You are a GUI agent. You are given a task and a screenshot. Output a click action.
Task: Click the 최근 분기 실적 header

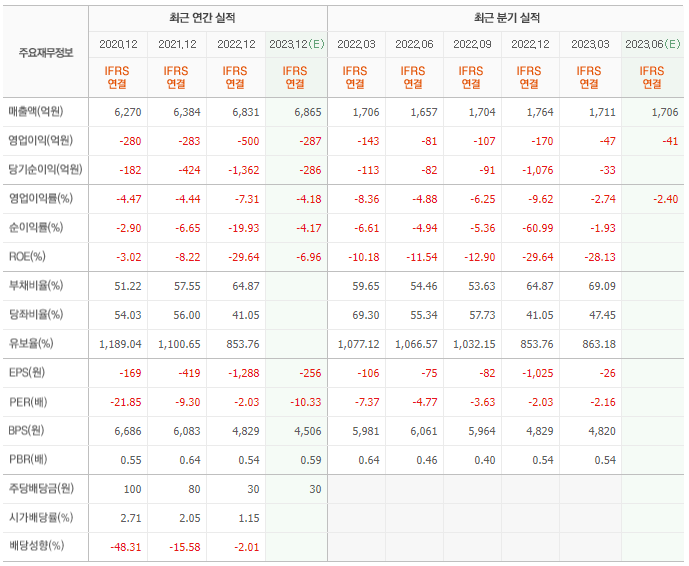(x=506, y=18)
